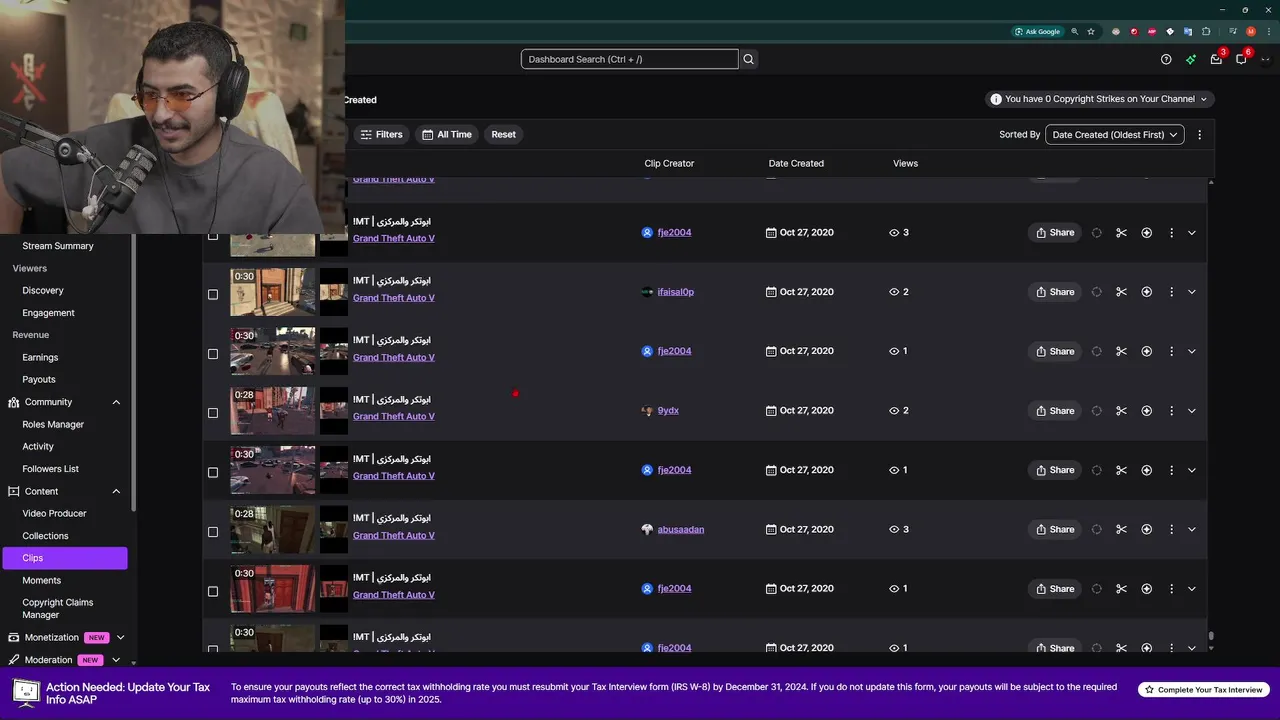Open the three-dot menu for 9ydx clip
This screenshot has height=720, width=1280.
[x=1171, y=411]
